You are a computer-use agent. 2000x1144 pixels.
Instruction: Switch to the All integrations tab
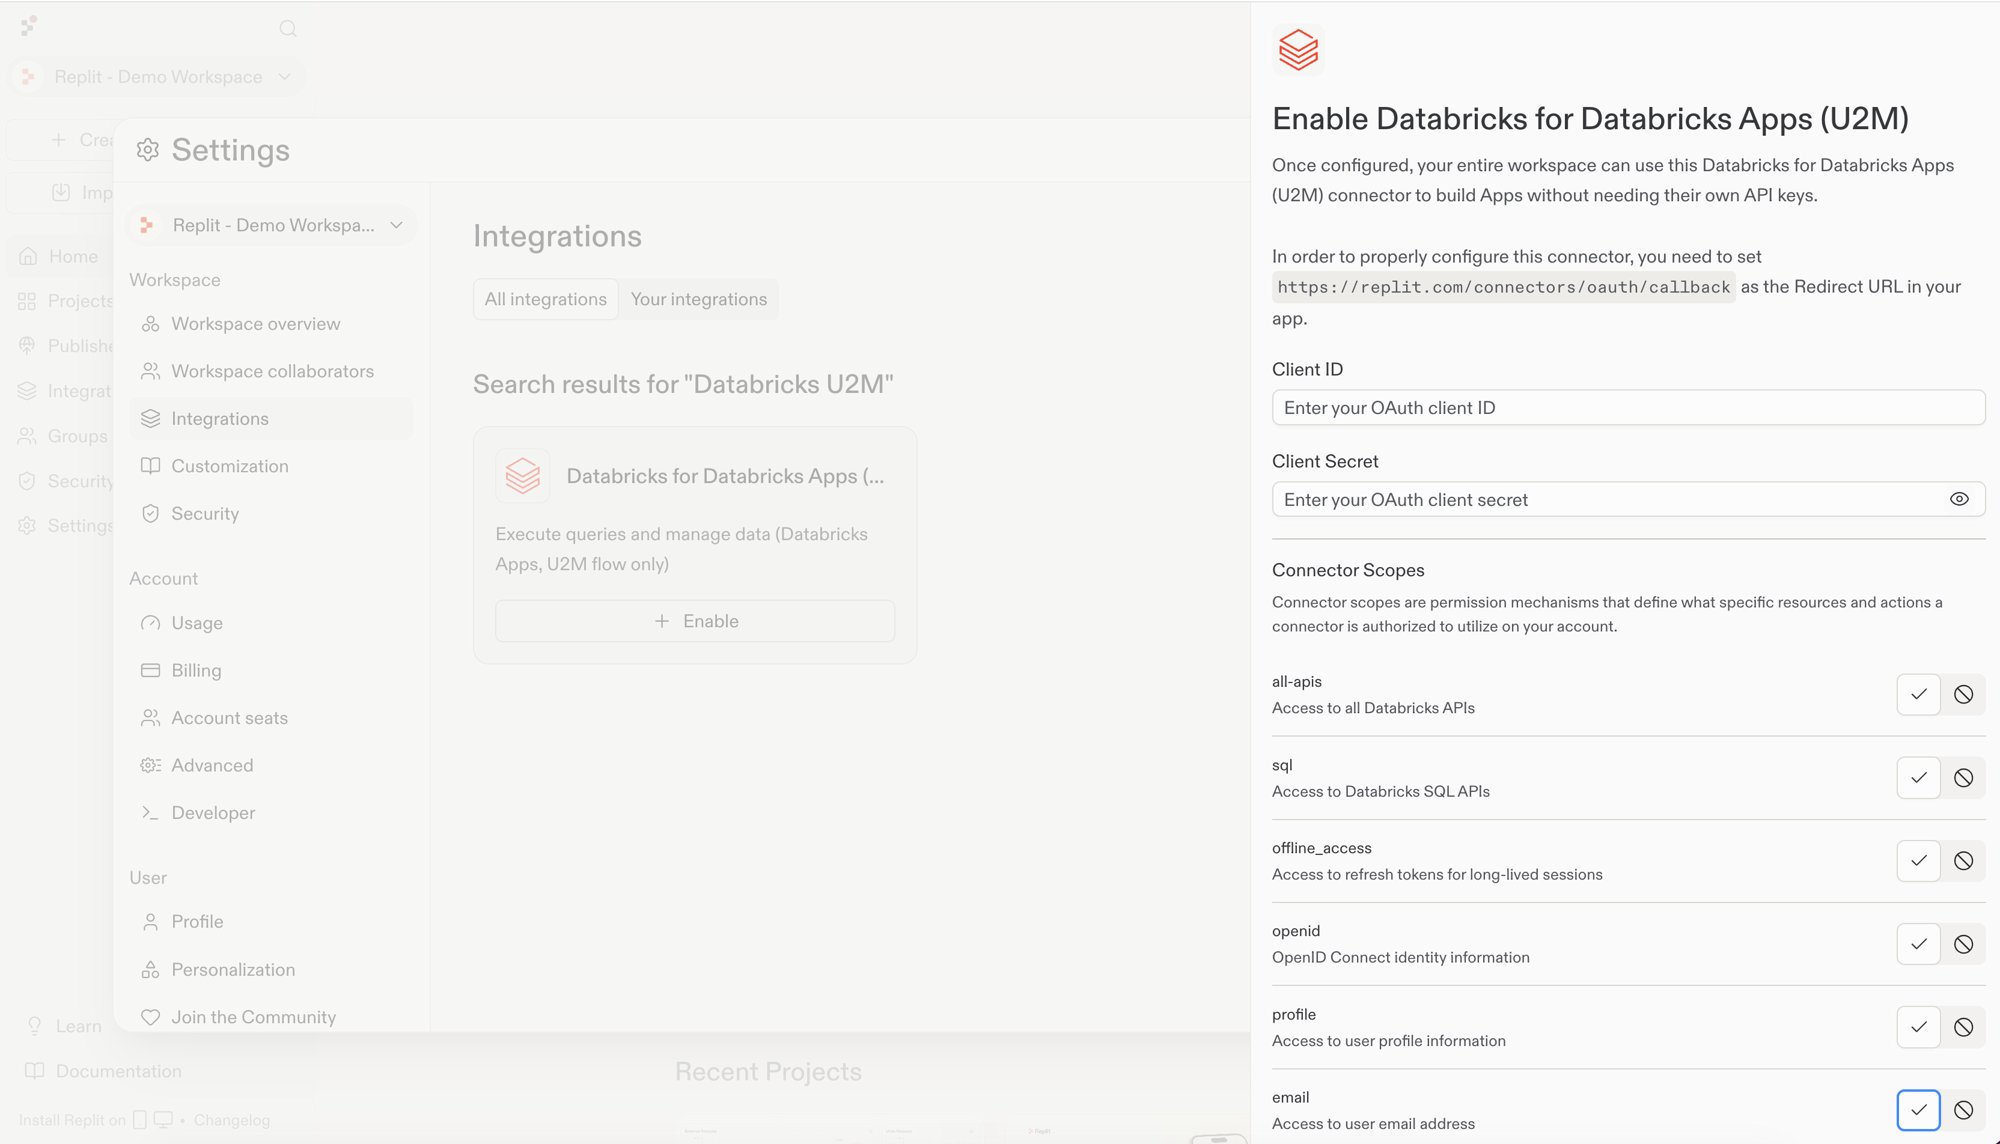point(545,299)
